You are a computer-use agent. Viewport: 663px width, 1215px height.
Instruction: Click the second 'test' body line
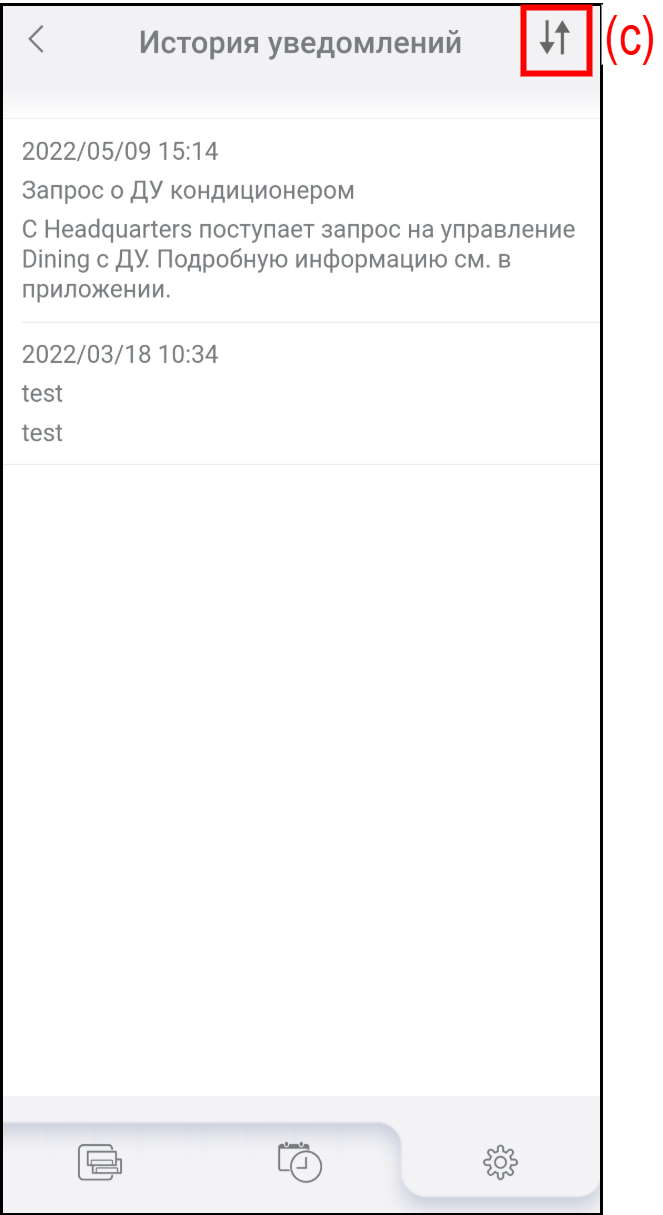click(42, 433)
